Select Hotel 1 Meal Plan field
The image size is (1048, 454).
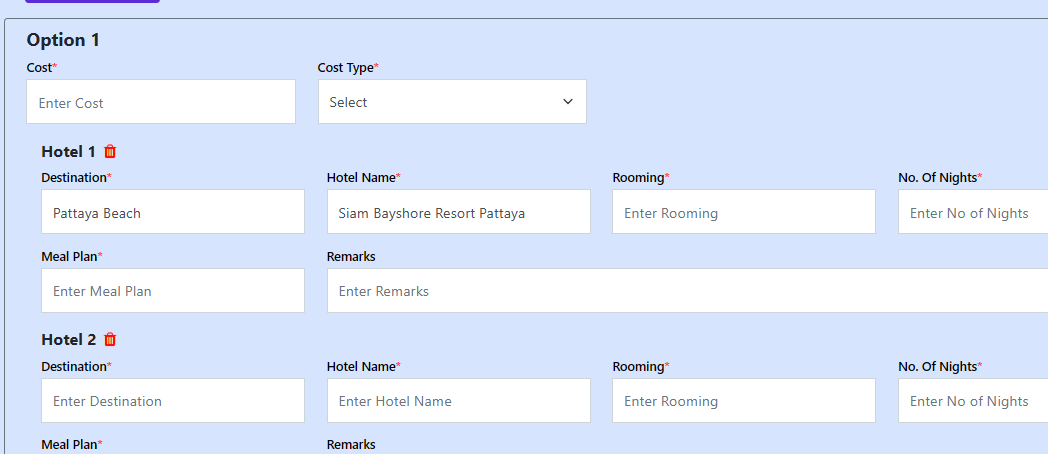coord(173,291)
